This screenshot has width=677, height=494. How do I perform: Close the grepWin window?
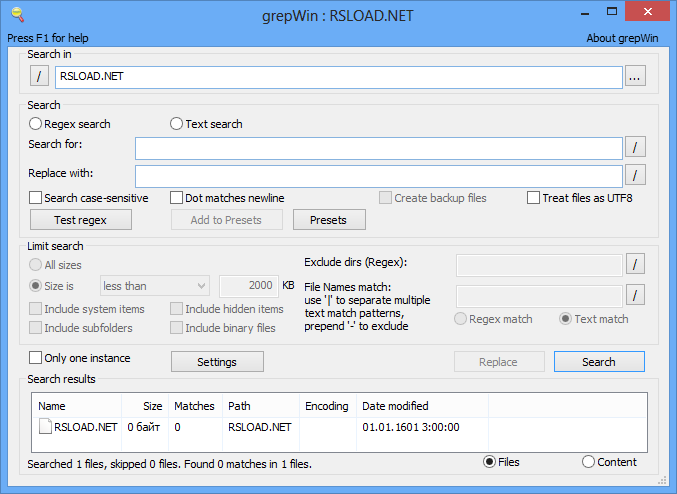[648, 12]
